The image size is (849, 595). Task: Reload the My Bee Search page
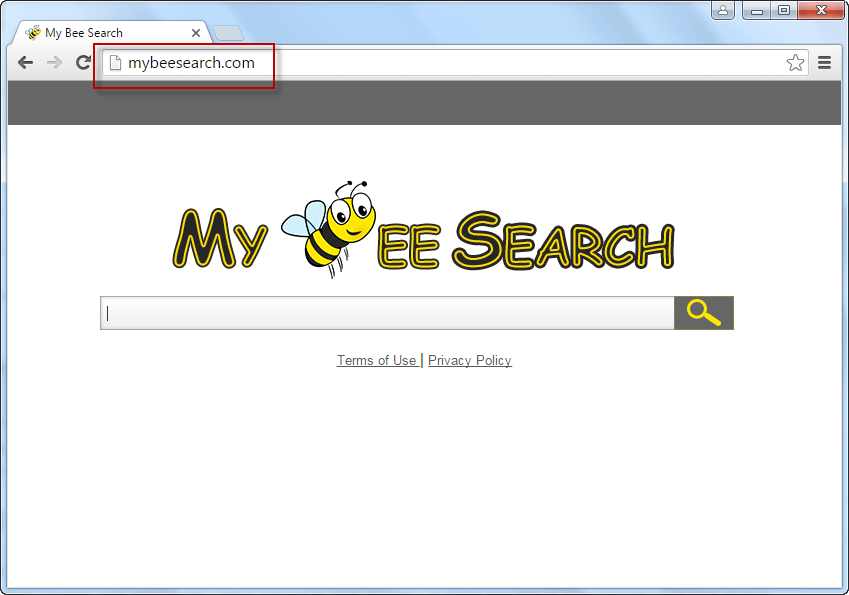[x=83, y=63]
